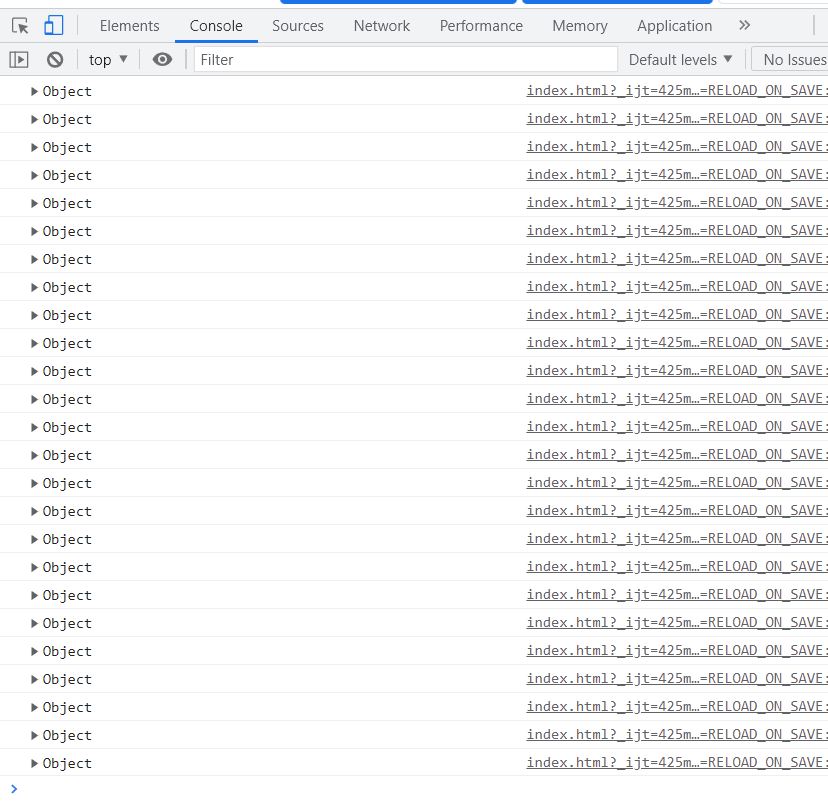828x805 pixels.
Task: Open the Default levels dropdown
Action: pyautogui.click(x=680, y=60)
